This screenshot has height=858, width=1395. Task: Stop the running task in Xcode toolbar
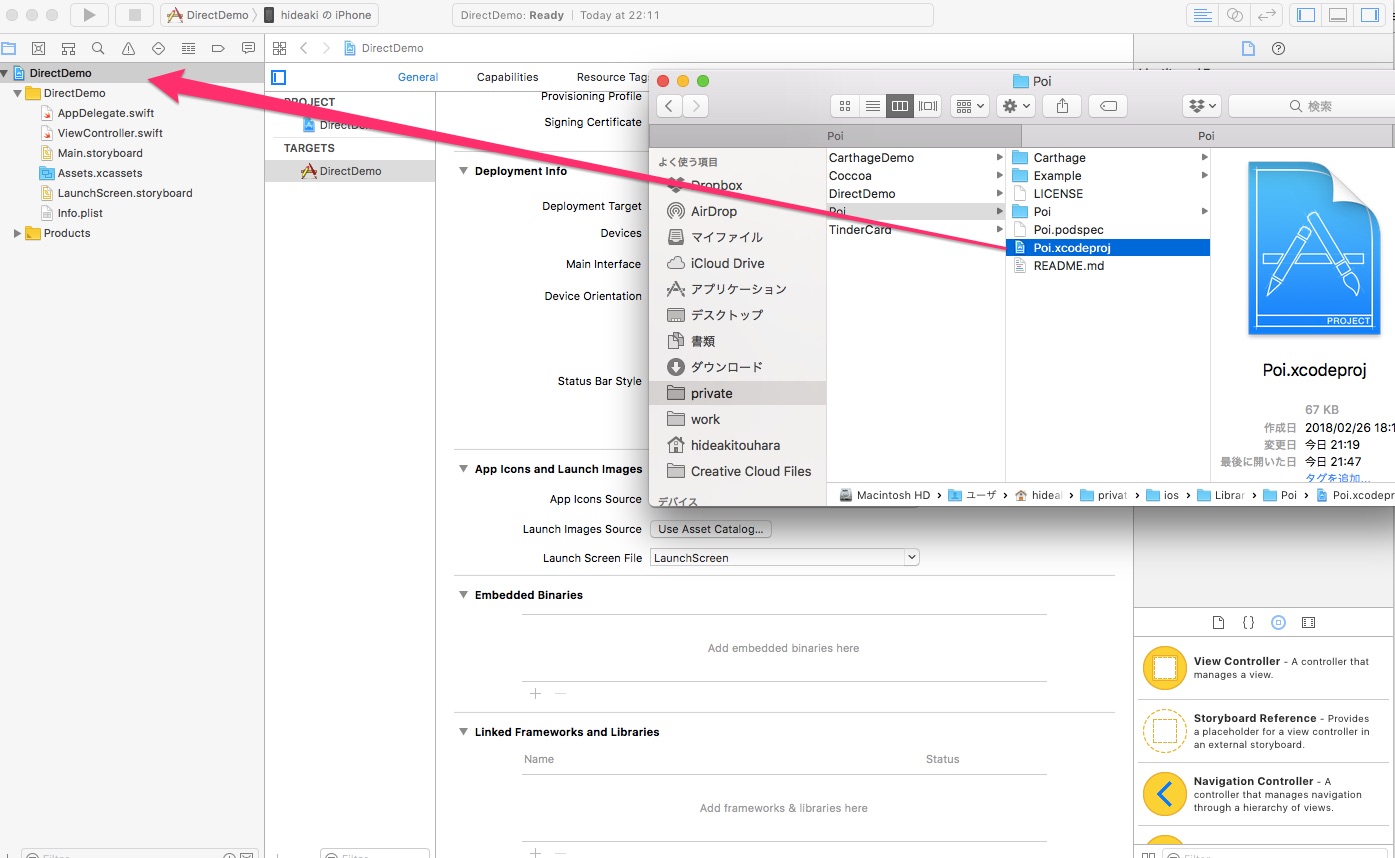134,15
